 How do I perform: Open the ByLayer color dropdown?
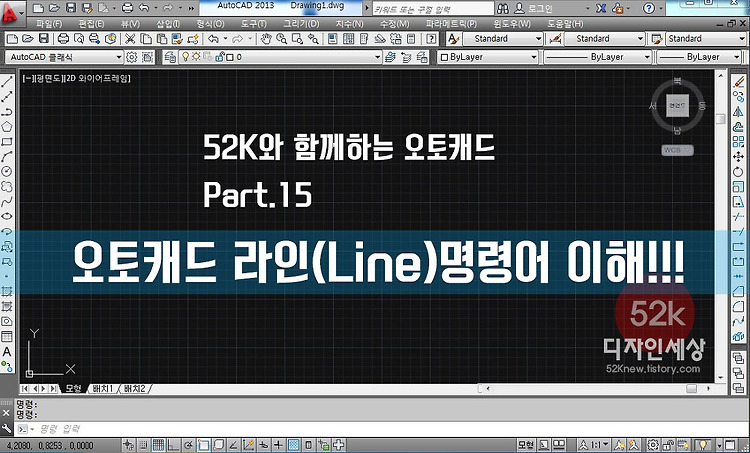tap(488, 57)
